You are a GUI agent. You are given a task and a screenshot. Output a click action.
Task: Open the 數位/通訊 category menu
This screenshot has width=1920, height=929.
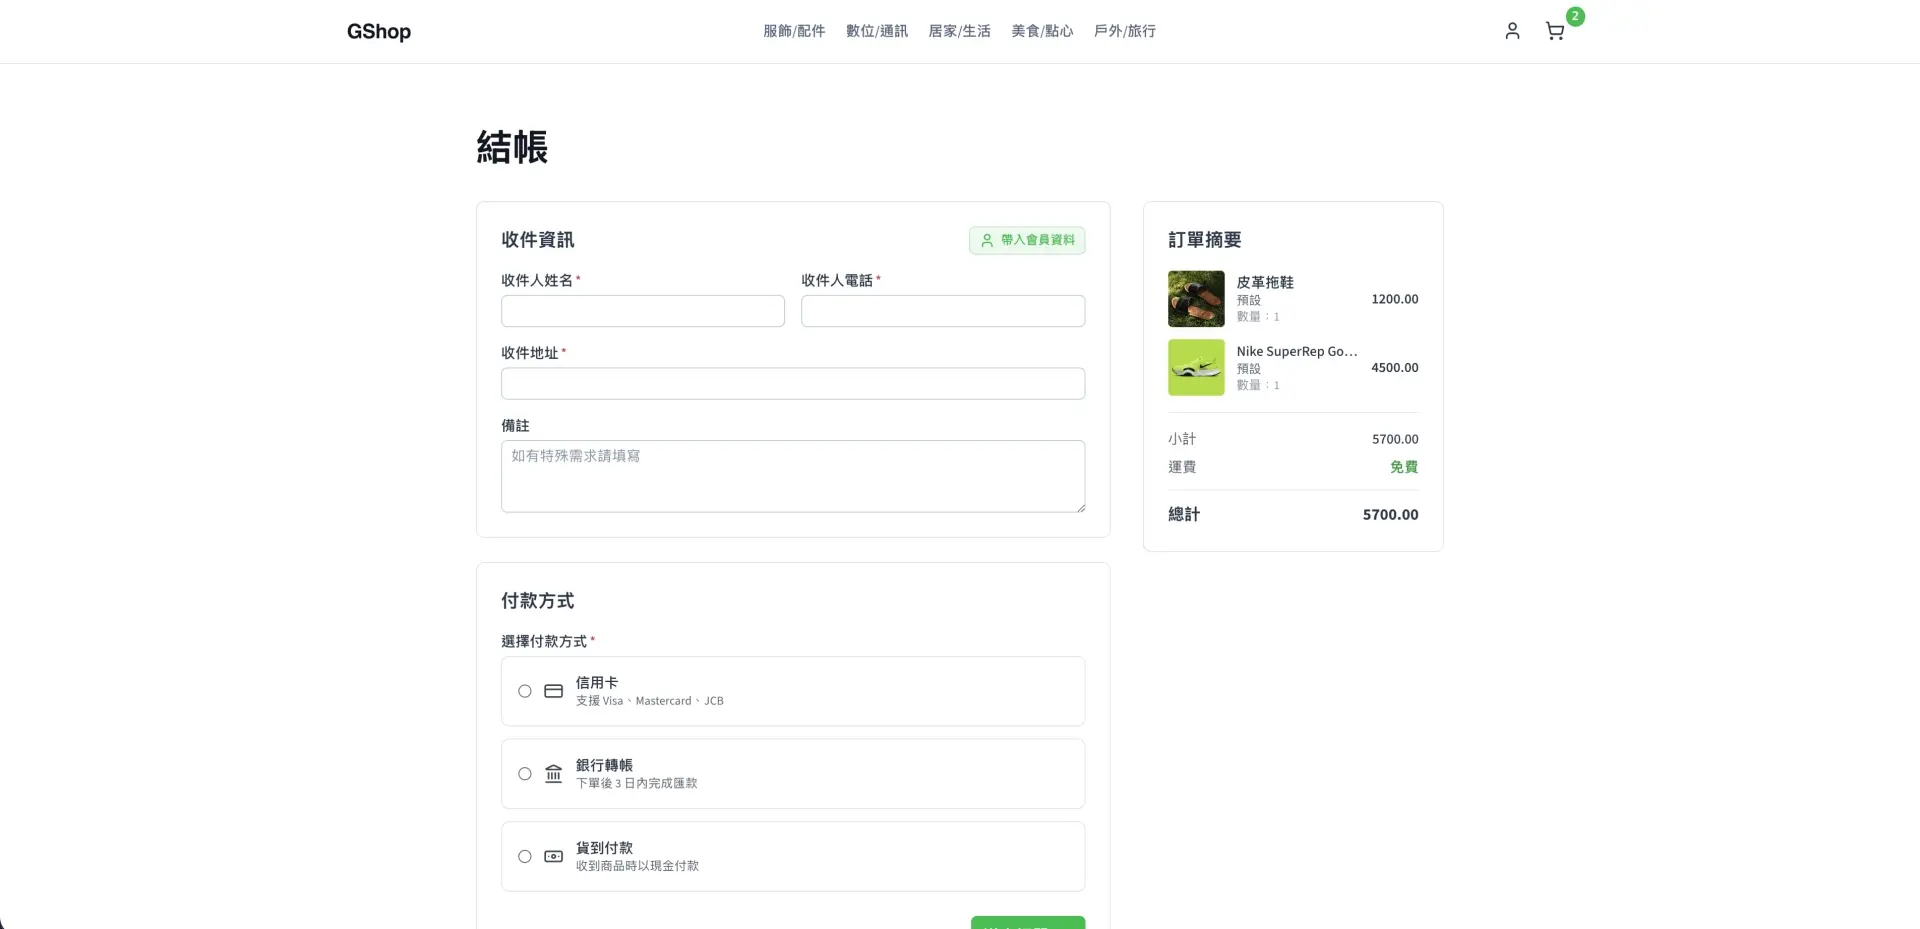click(x=877, y=31)
